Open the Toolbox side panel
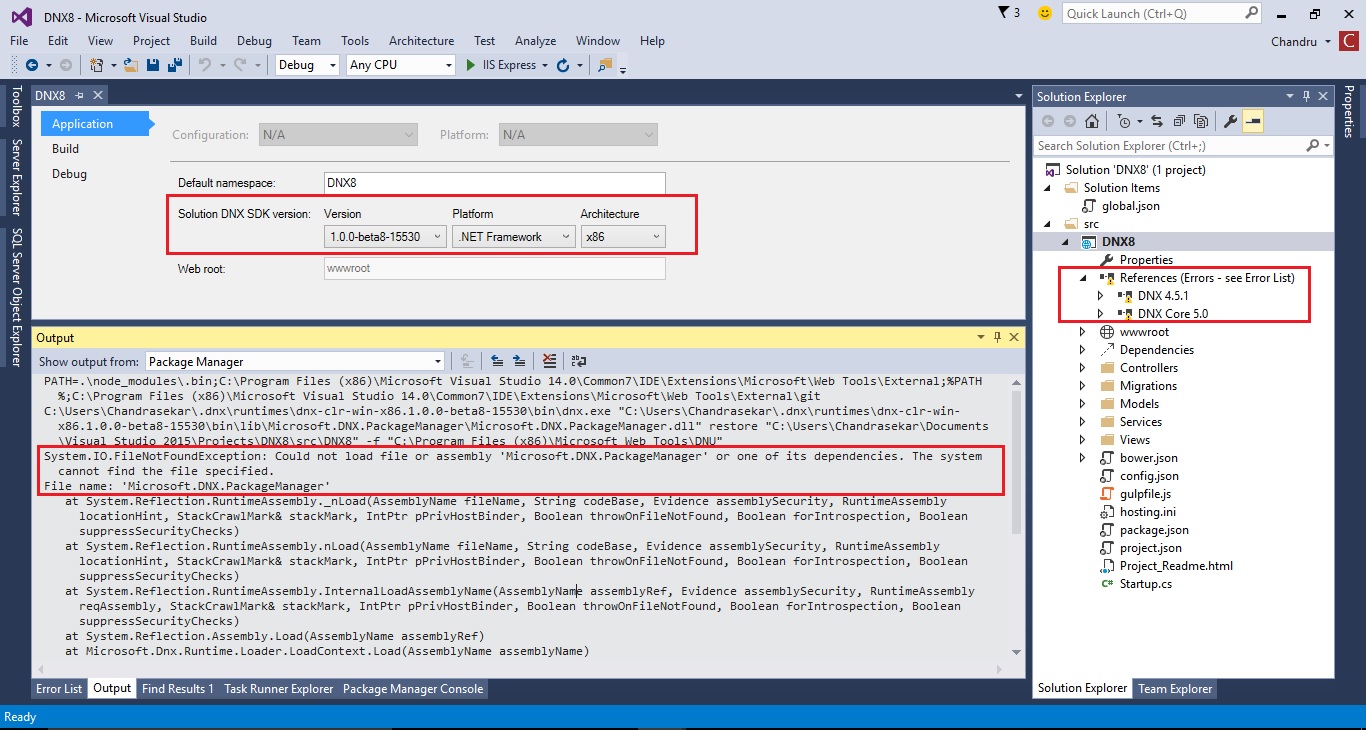 tap(16, 106)
